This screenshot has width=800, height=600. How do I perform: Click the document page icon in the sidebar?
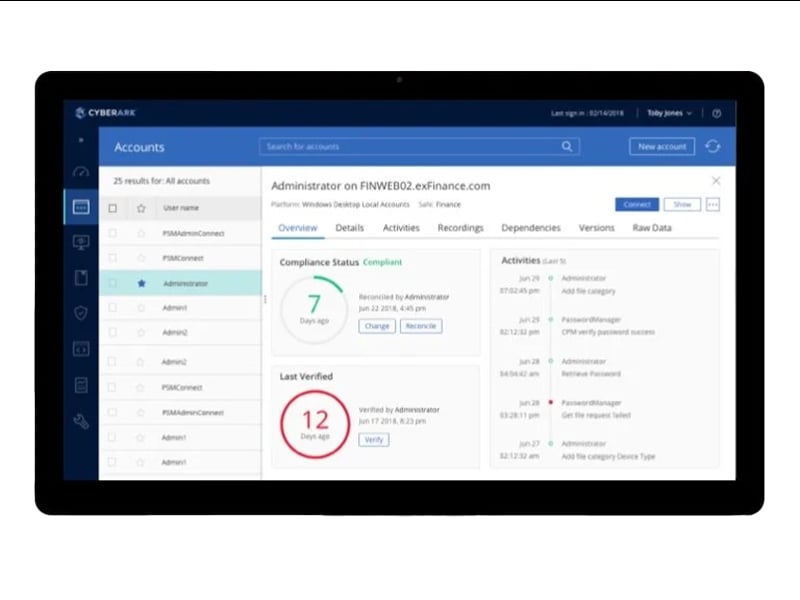coord(81,278)
